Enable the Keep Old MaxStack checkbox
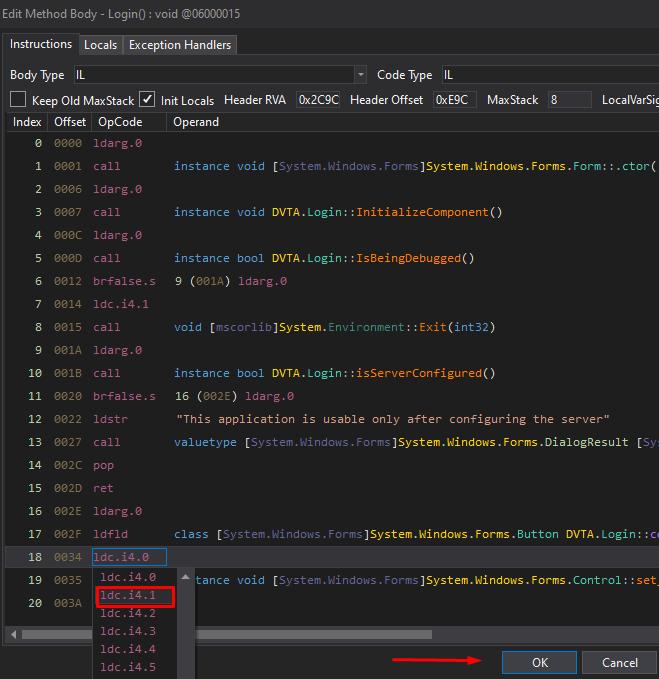The width and height of the screenshot is (659, 679). 18,100
